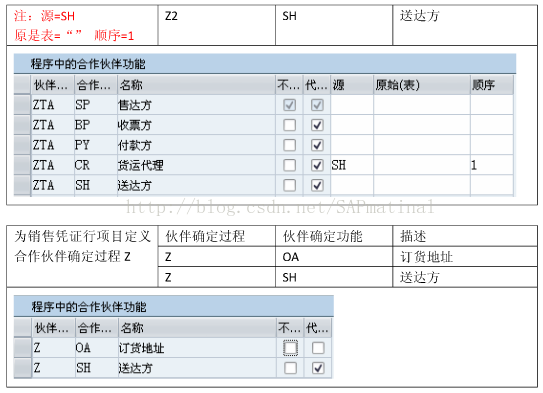The width and height of the screenshot is (543, 393).
Task: Uncheck the 代... checkbox for CR 货运代理
Action: click(x=317, y=165)
